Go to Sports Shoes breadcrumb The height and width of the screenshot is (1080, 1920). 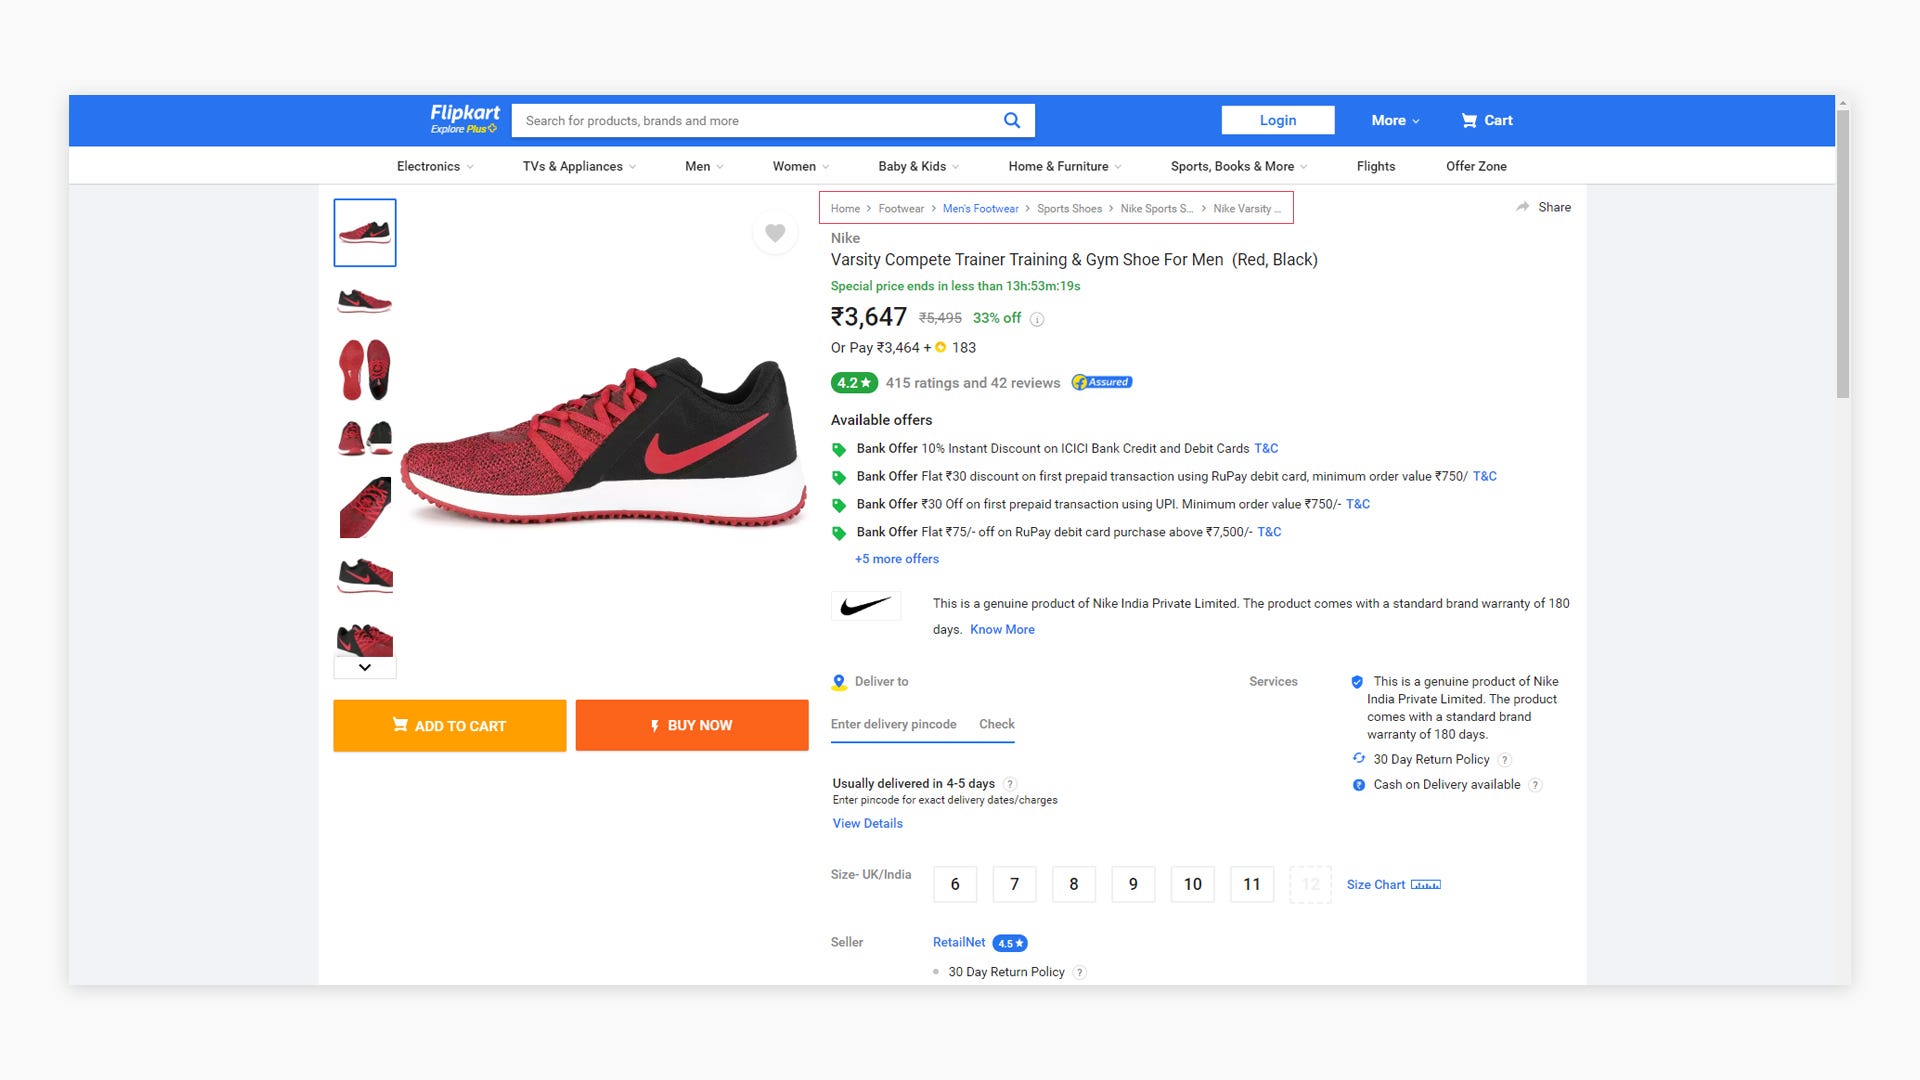1069,209
